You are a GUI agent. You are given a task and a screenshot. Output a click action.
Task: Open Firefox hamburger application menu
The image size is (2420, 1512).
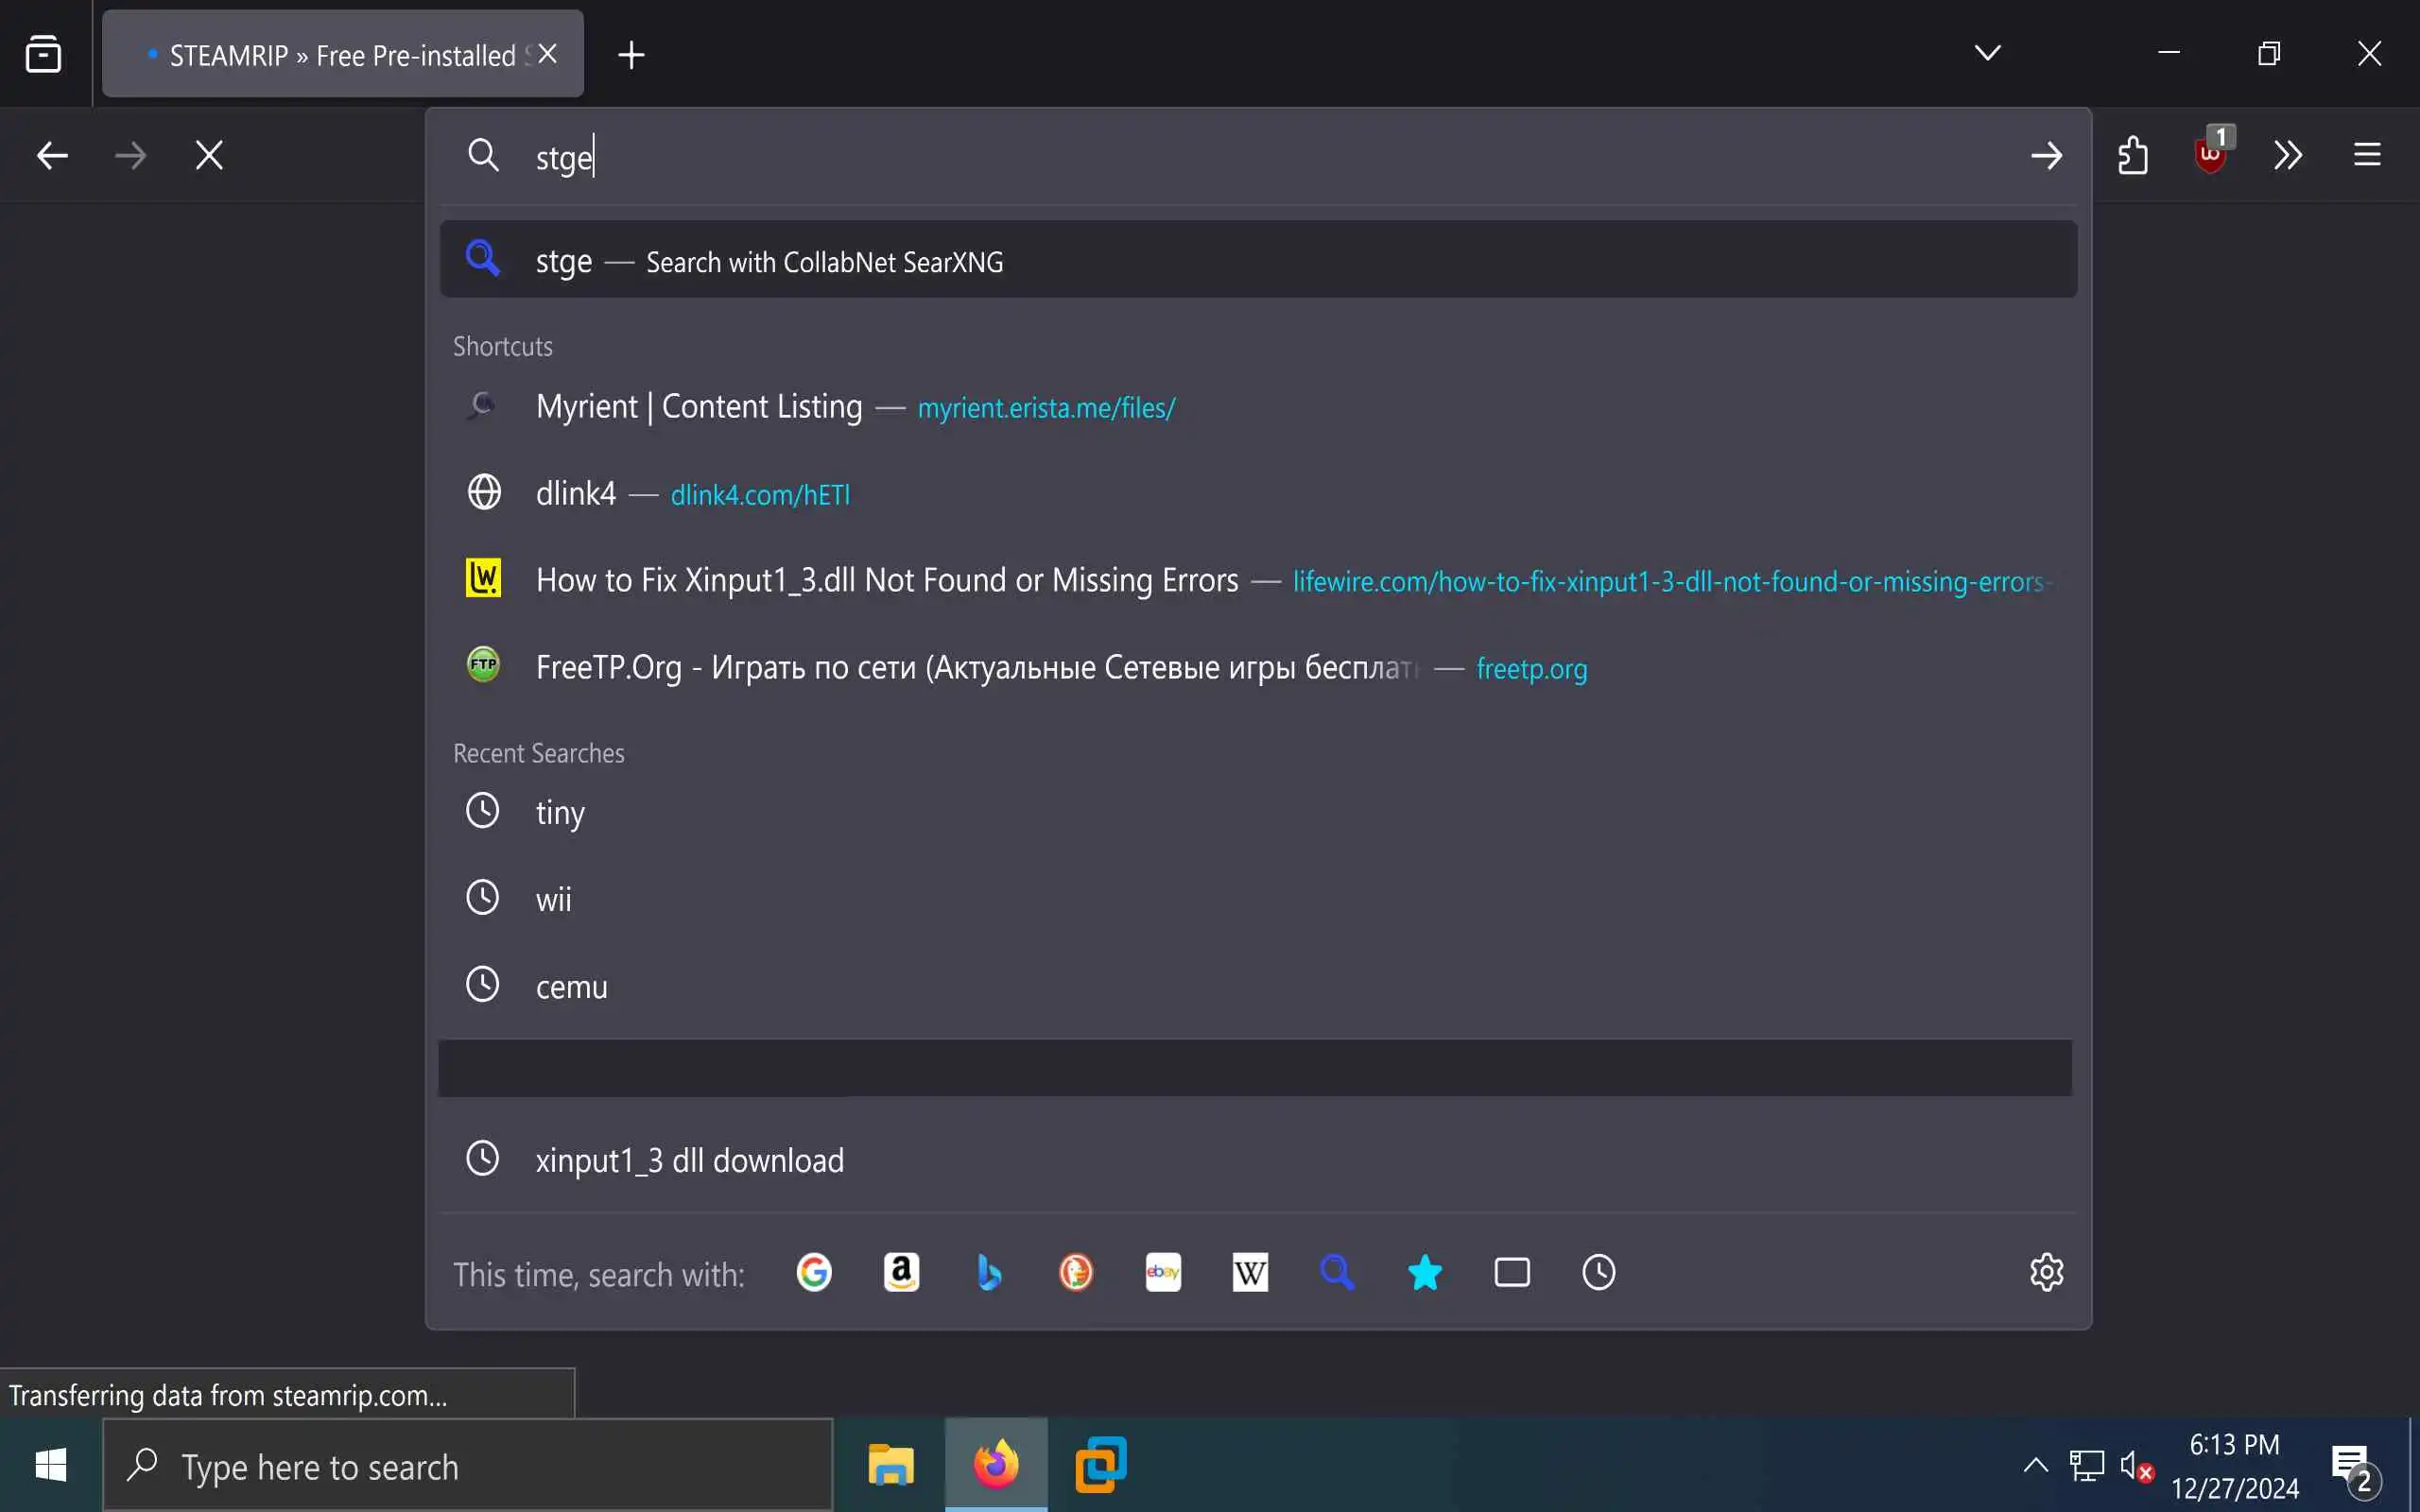pyautogui.click(x=2366, y=155)
